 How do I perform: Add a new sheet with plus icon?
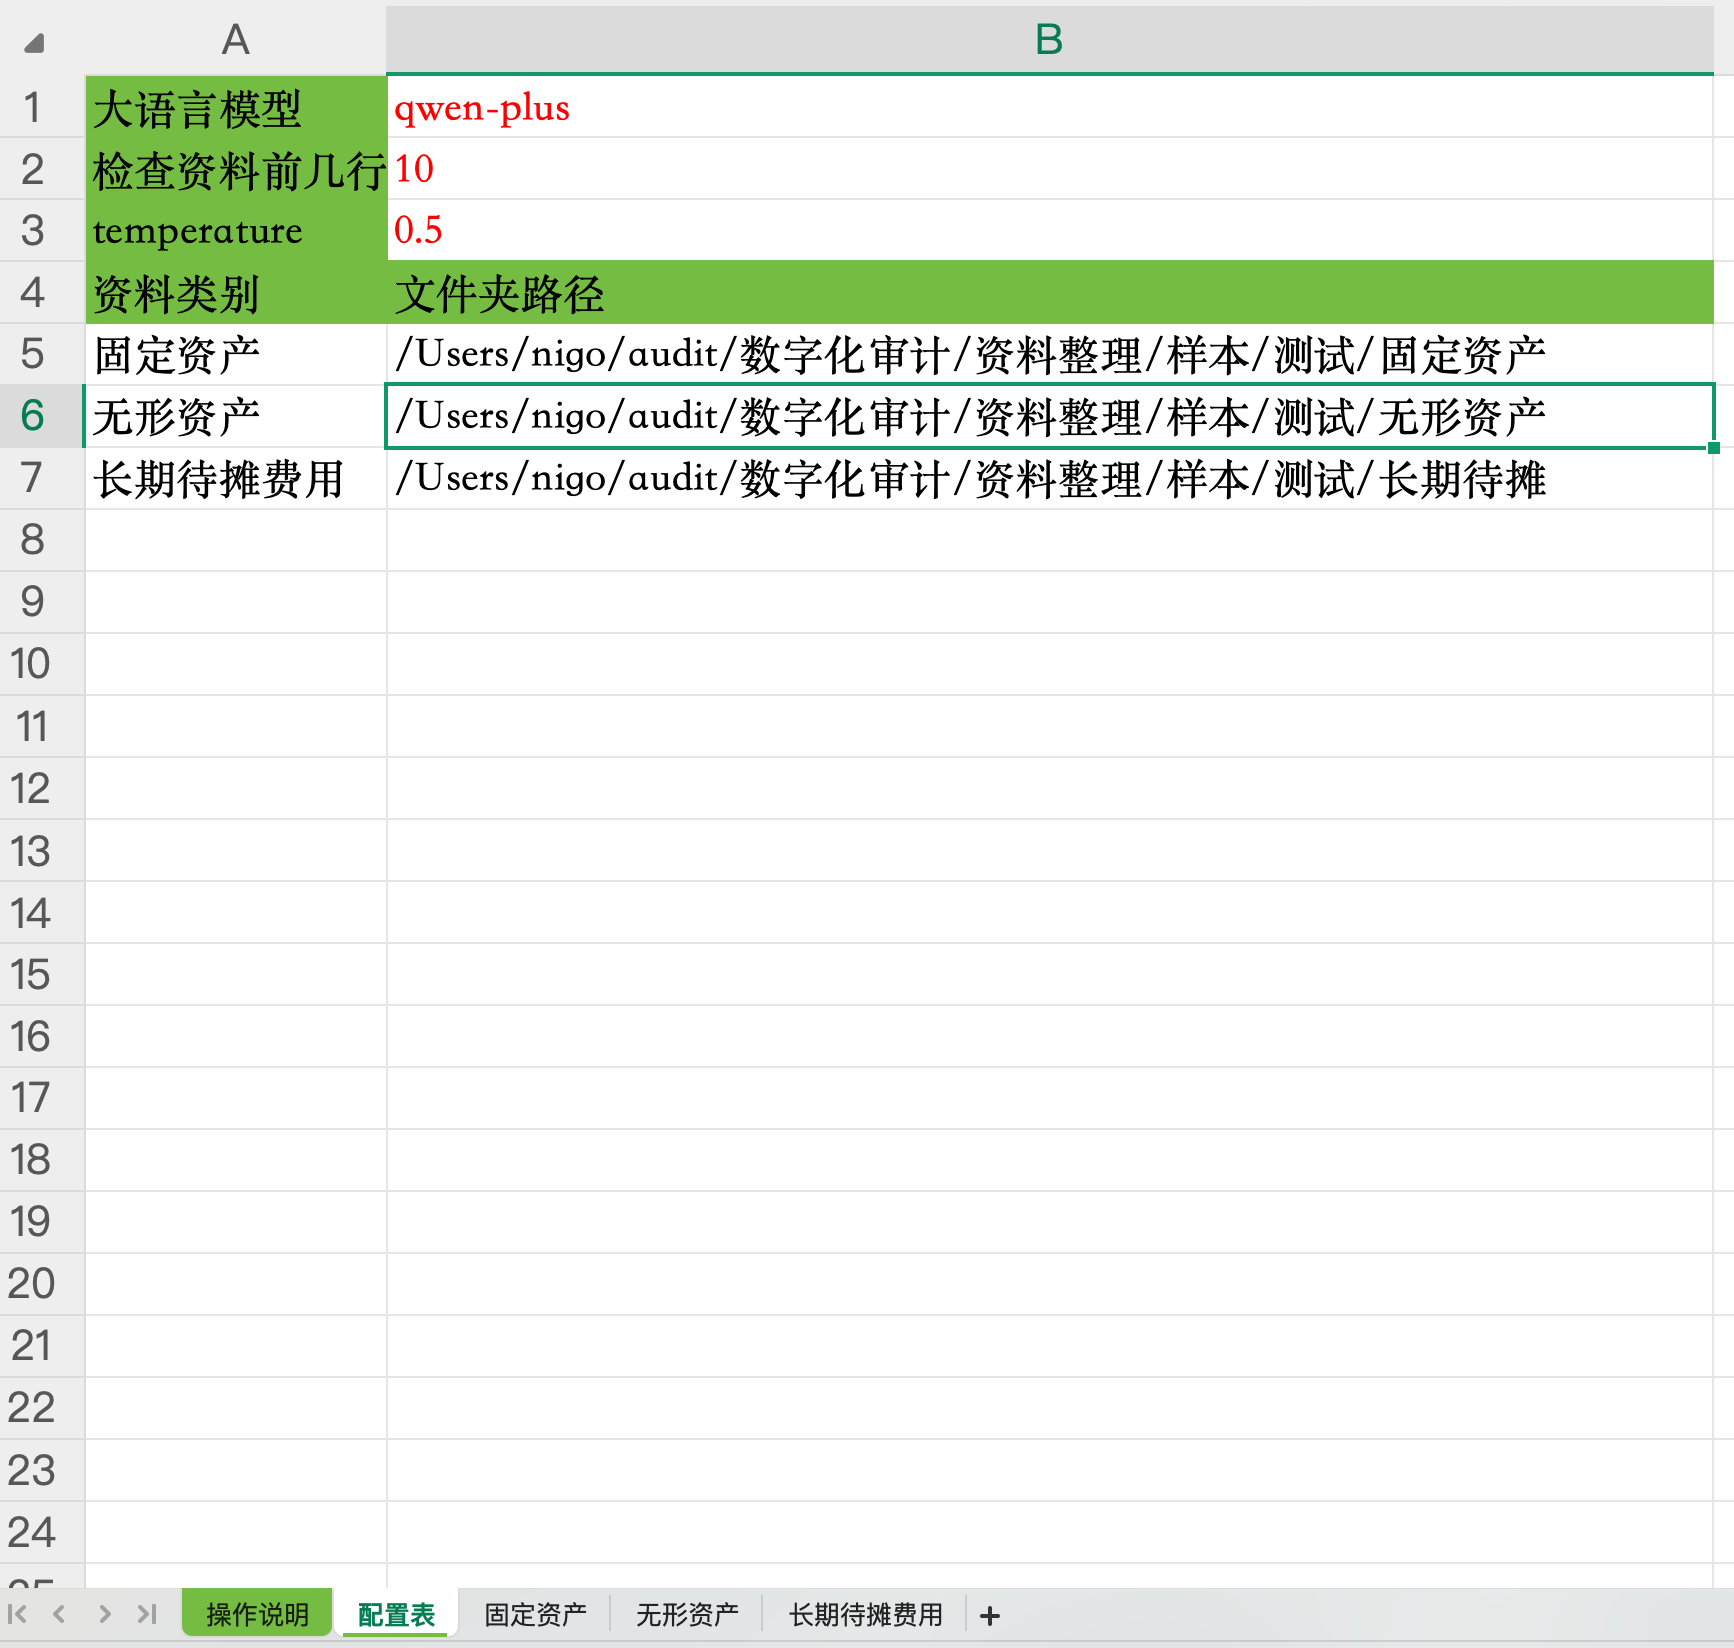[x=990, y=1615]
